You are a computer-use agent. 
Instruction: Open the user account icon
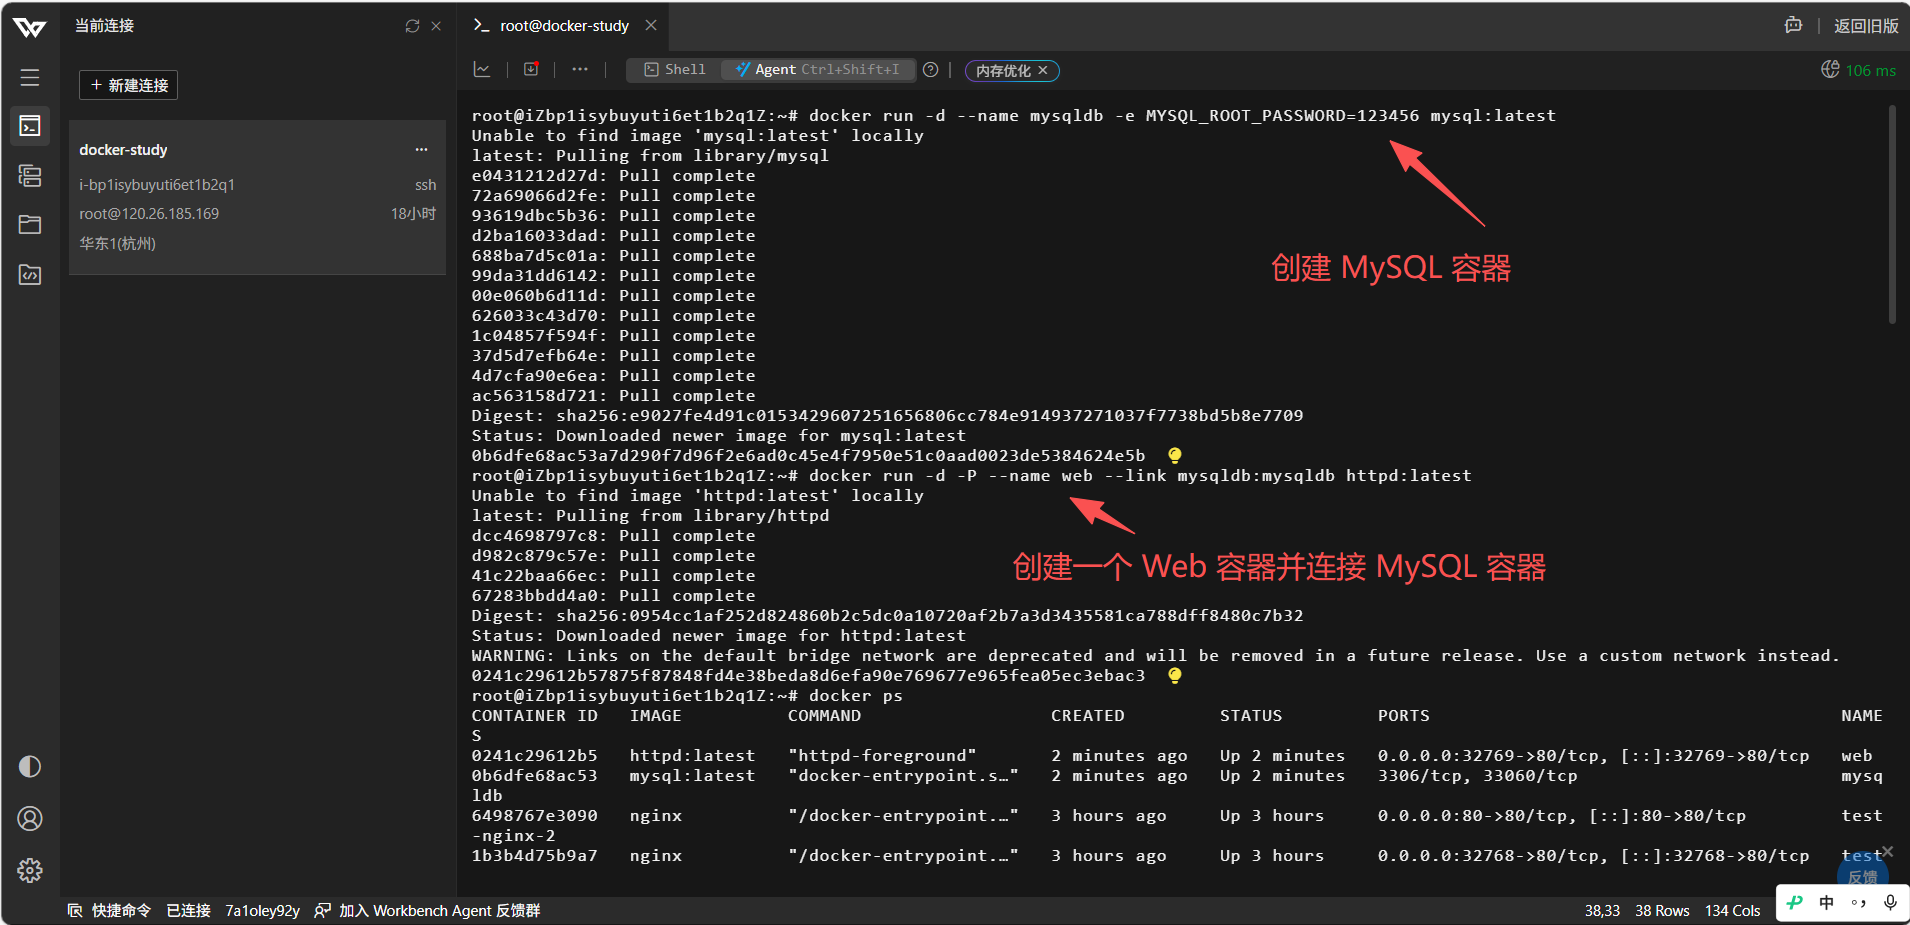pyautogui.click(x=30, y=819)
